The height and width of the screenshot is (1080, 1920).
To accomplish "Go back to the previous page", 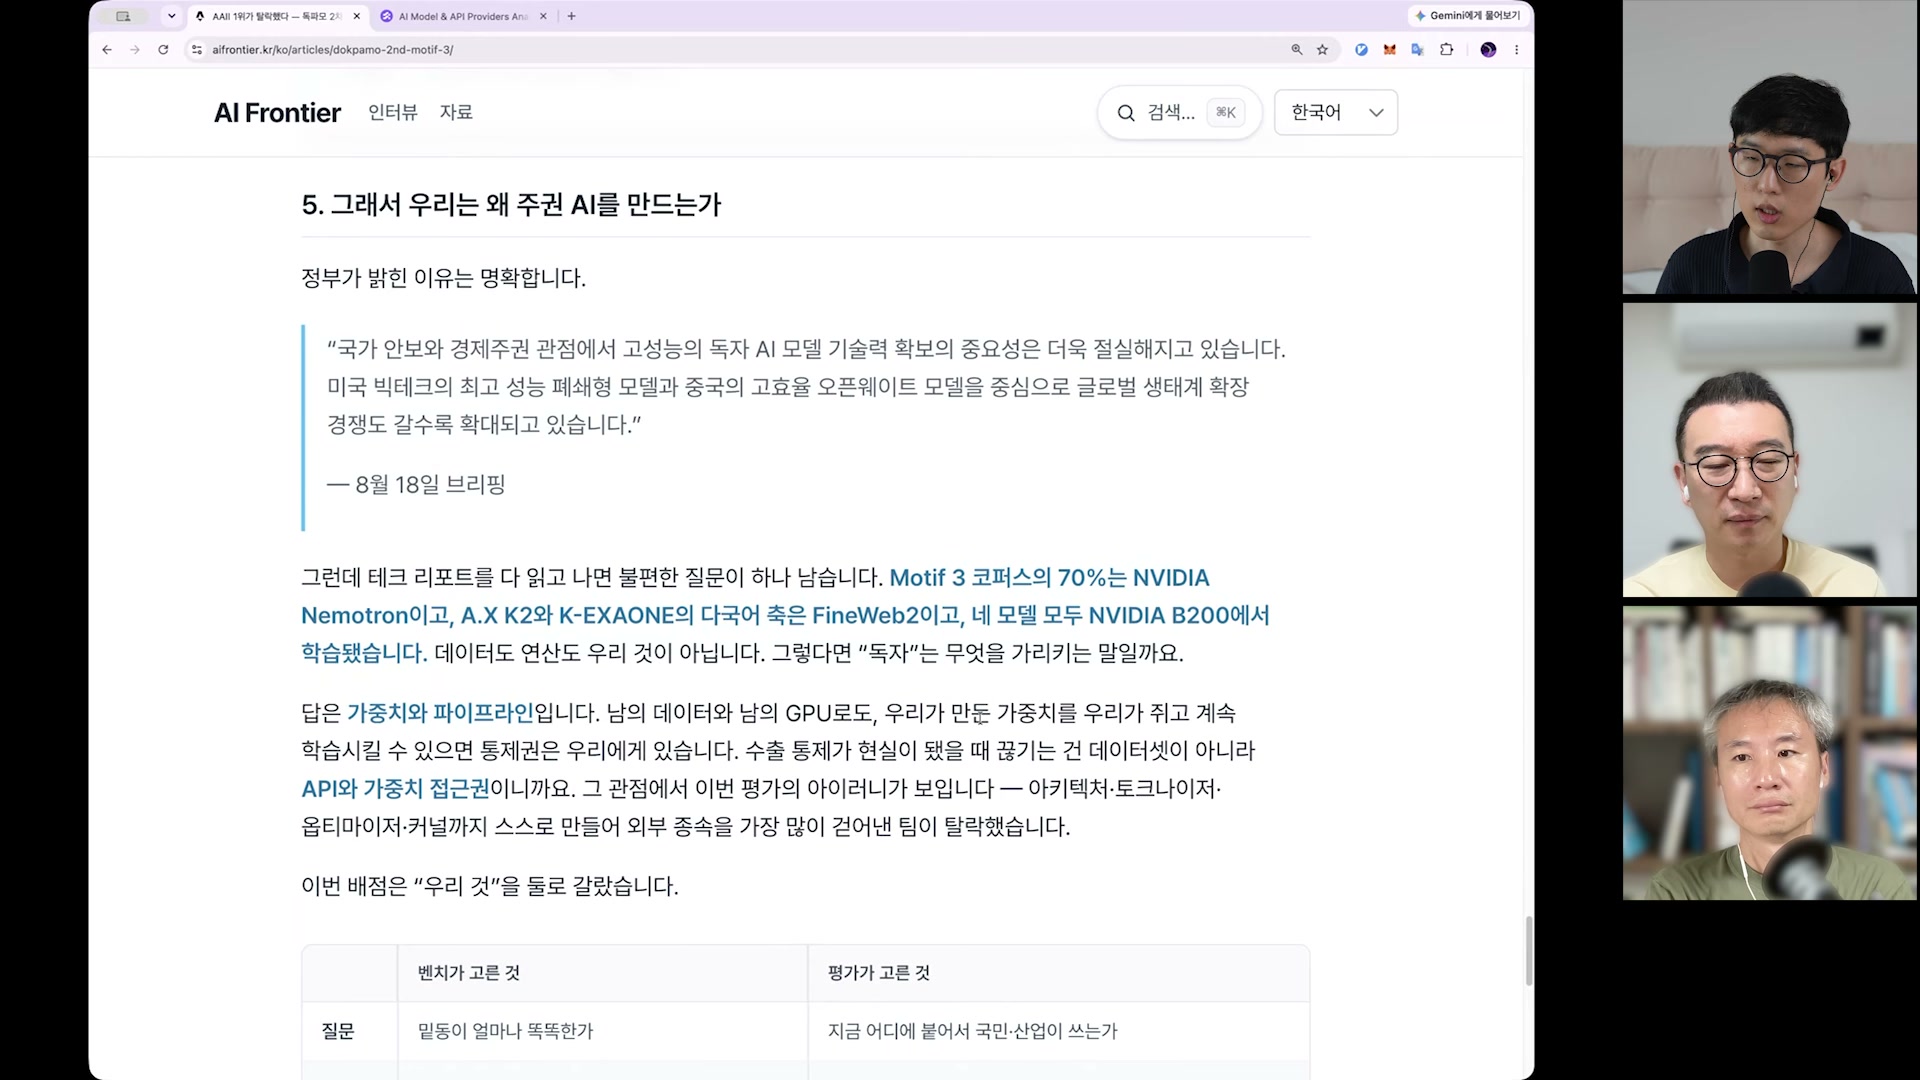I will click(x=107, y=49).
